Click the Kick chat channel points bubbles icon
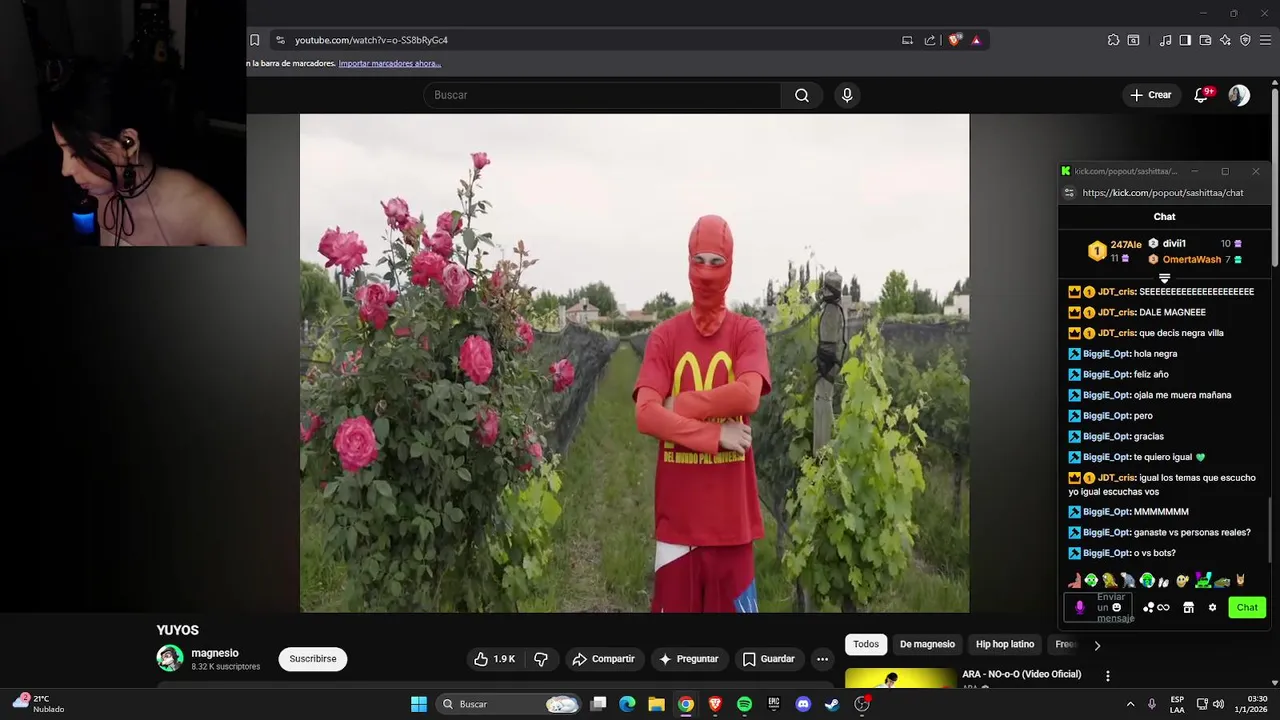 [x=1149, y=607]
